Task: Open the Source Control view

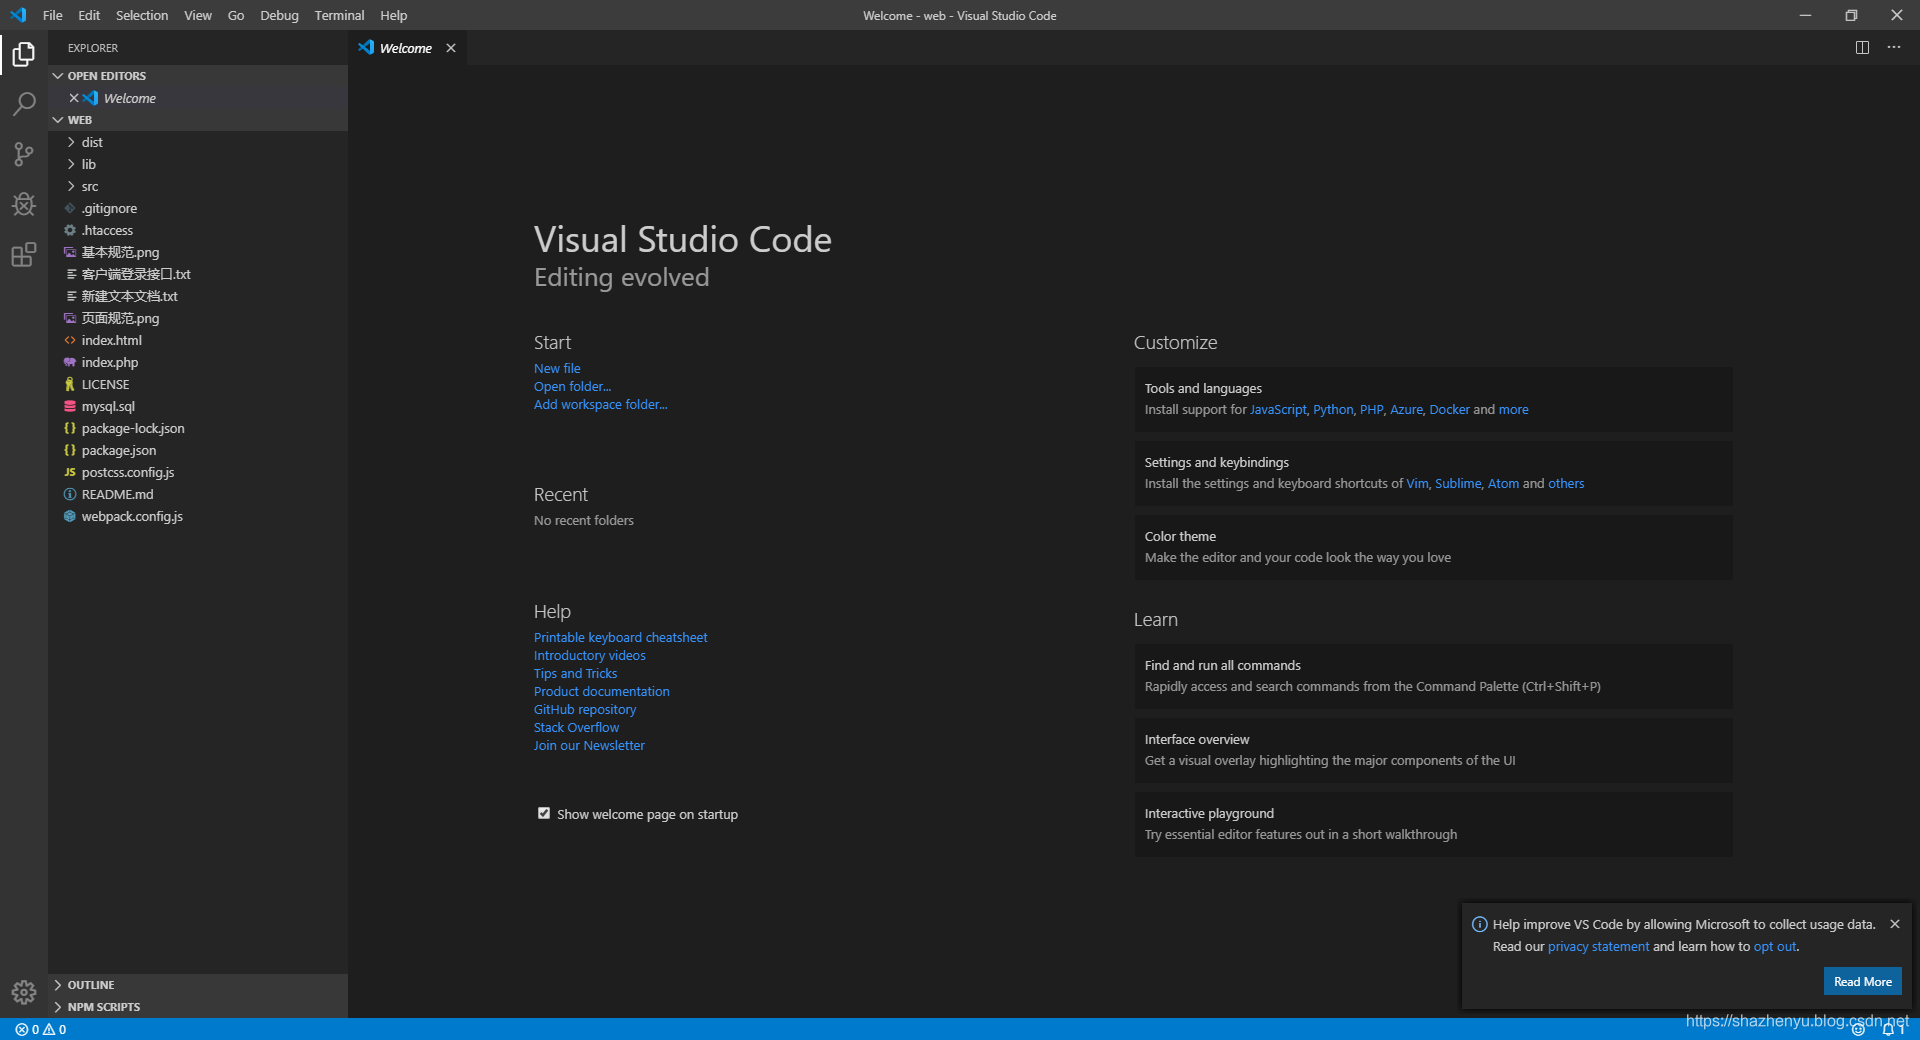Action: coord(23,154)
